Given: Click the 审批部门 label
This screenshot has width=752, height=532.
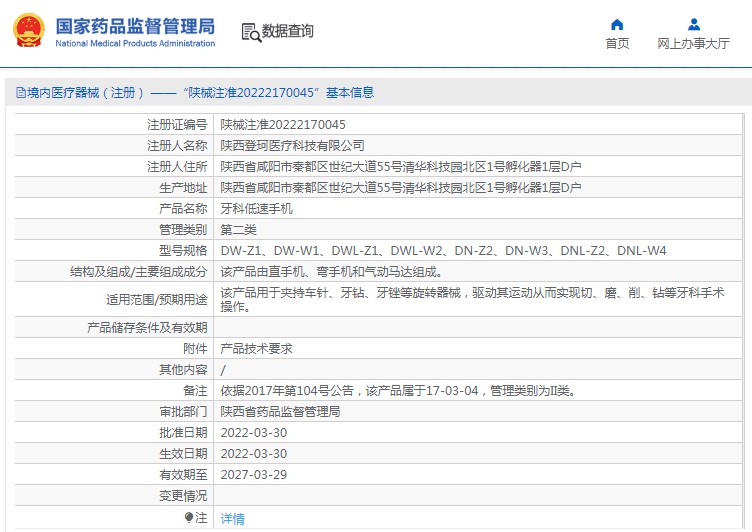Looking at the screenshot, I should pos(183,412).
